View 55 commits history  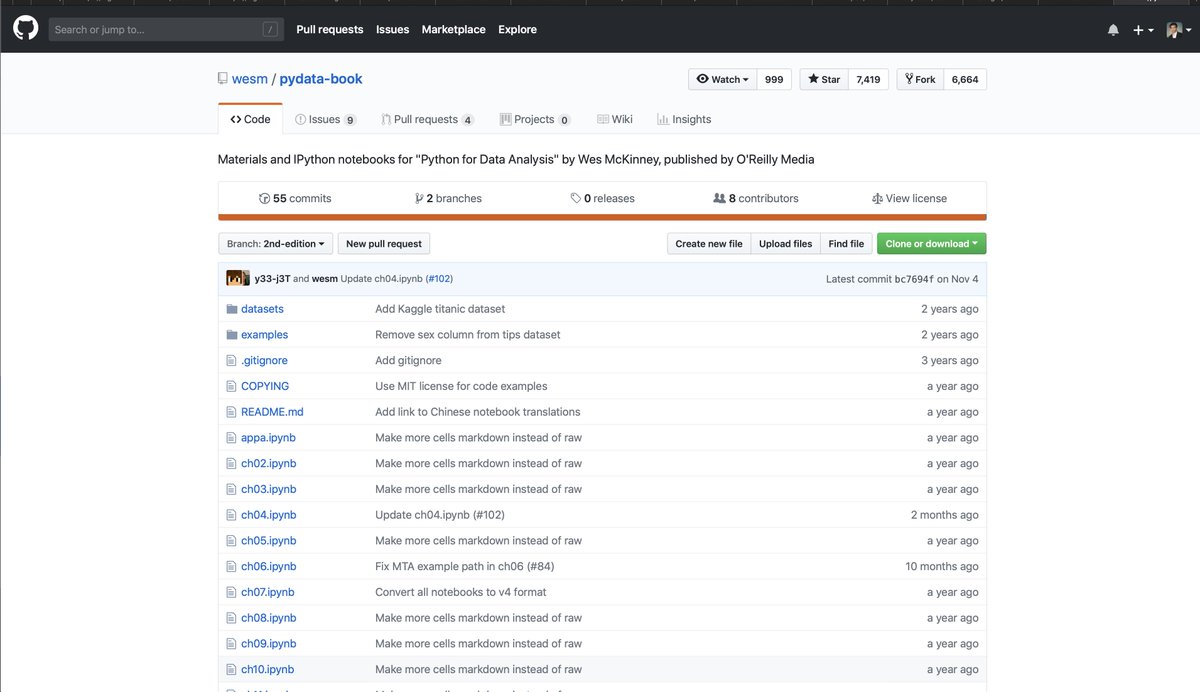295,198
